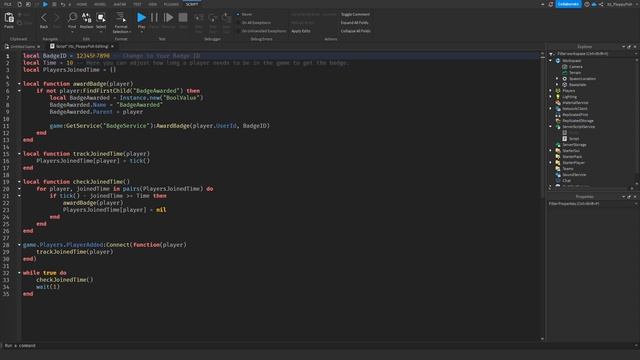Go Back in script navigation
Screen dimensions: 640x360
[44, 20]
